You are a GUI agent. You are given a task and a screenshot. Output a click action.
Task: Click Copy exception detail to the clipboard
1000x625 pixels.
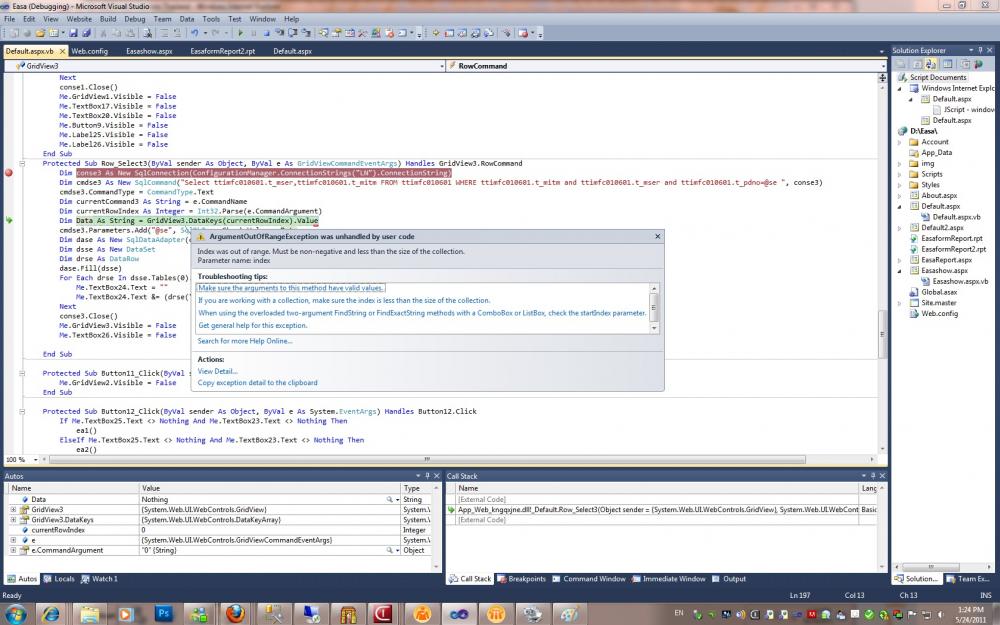click(x=258, y=383)
